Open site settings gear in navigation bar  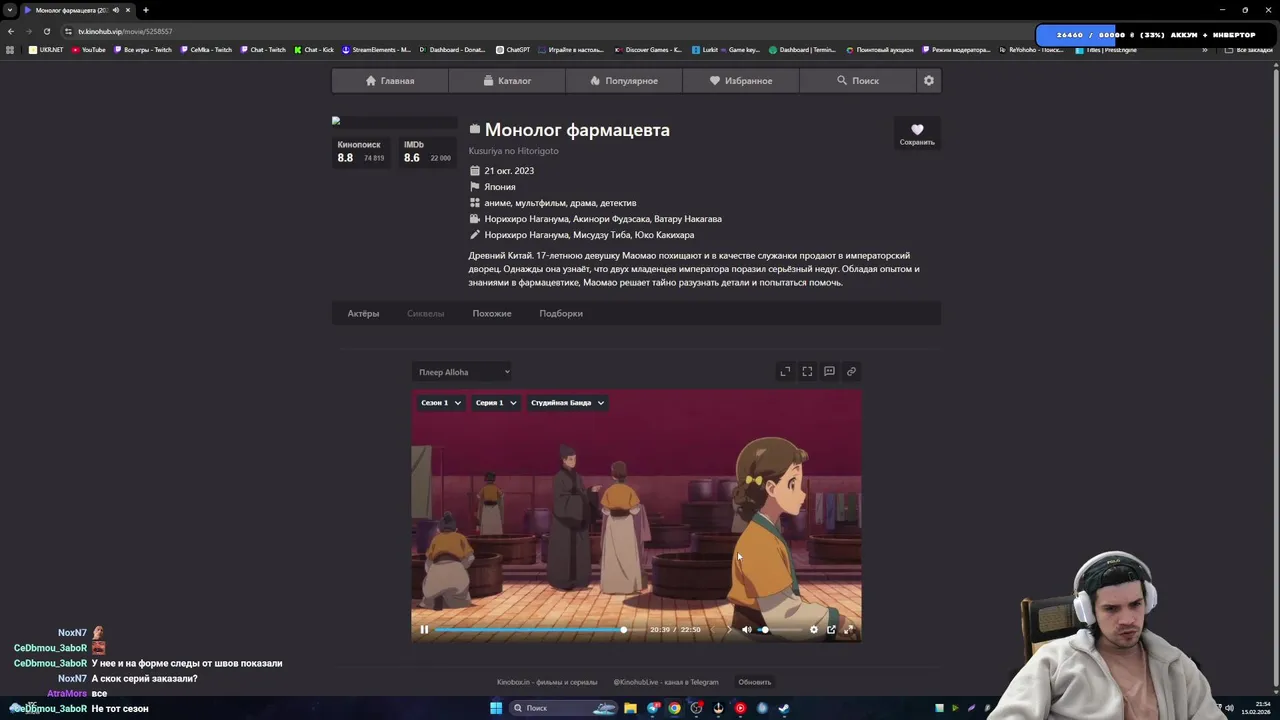click(928, 80)
